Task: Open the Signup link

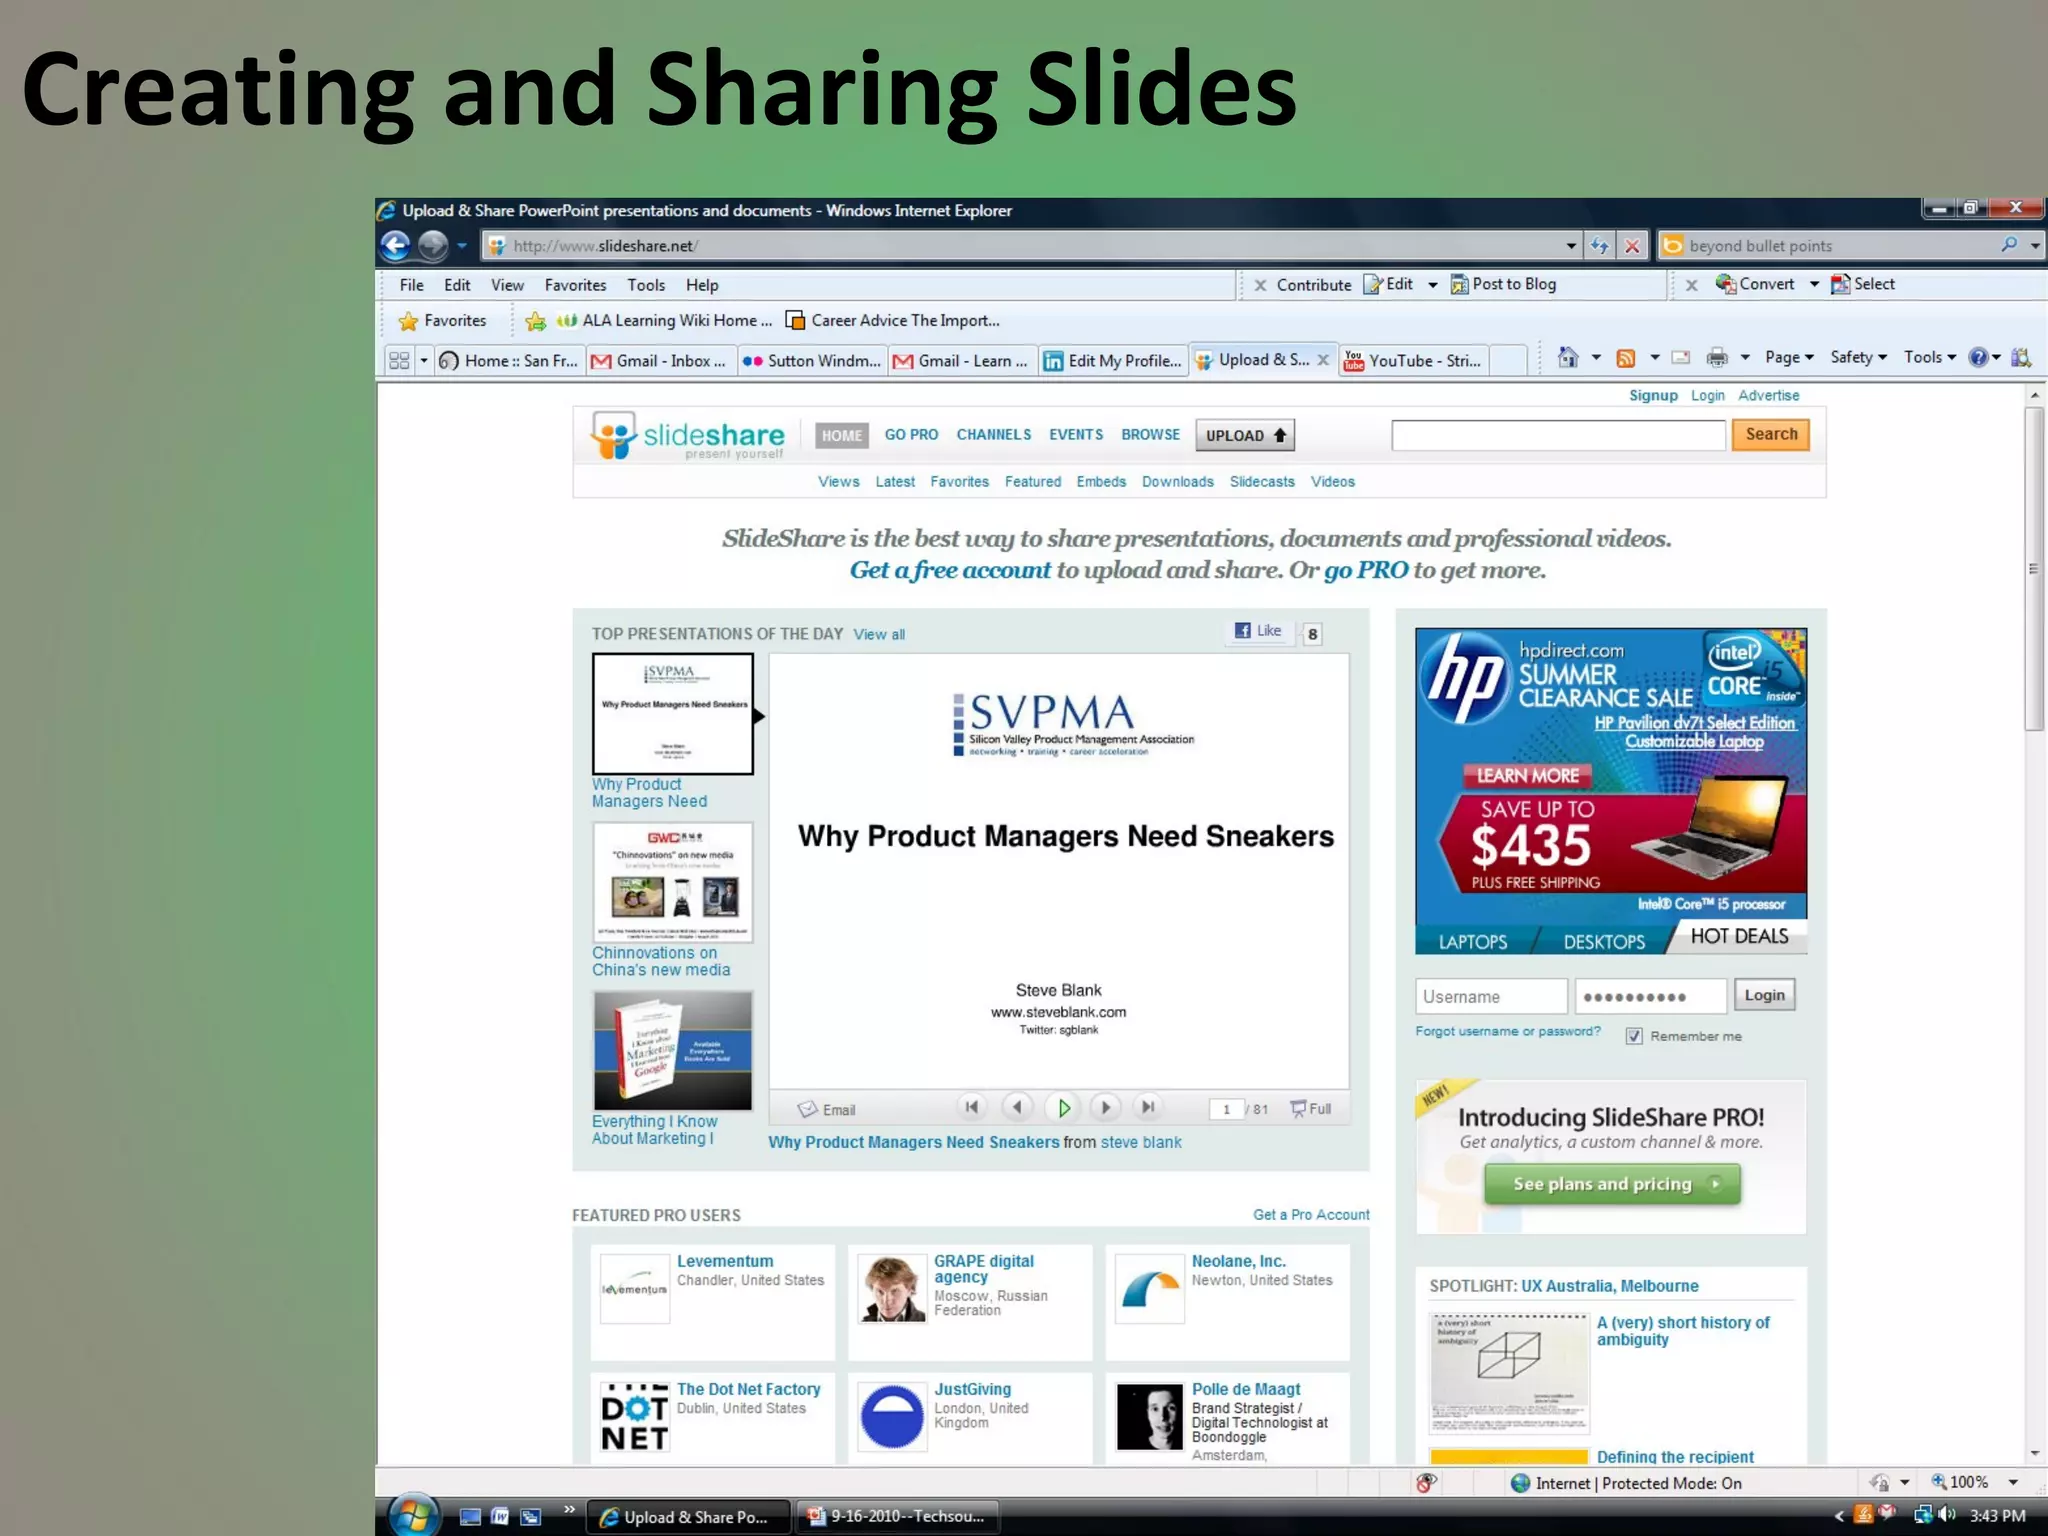Action: click(x=1653, y=396)
